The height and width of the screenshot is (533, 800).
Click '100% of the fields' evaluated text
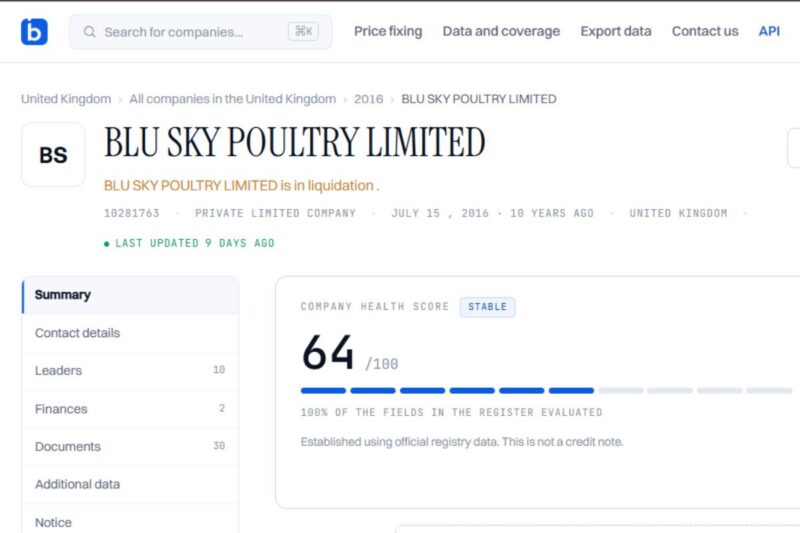452,413
